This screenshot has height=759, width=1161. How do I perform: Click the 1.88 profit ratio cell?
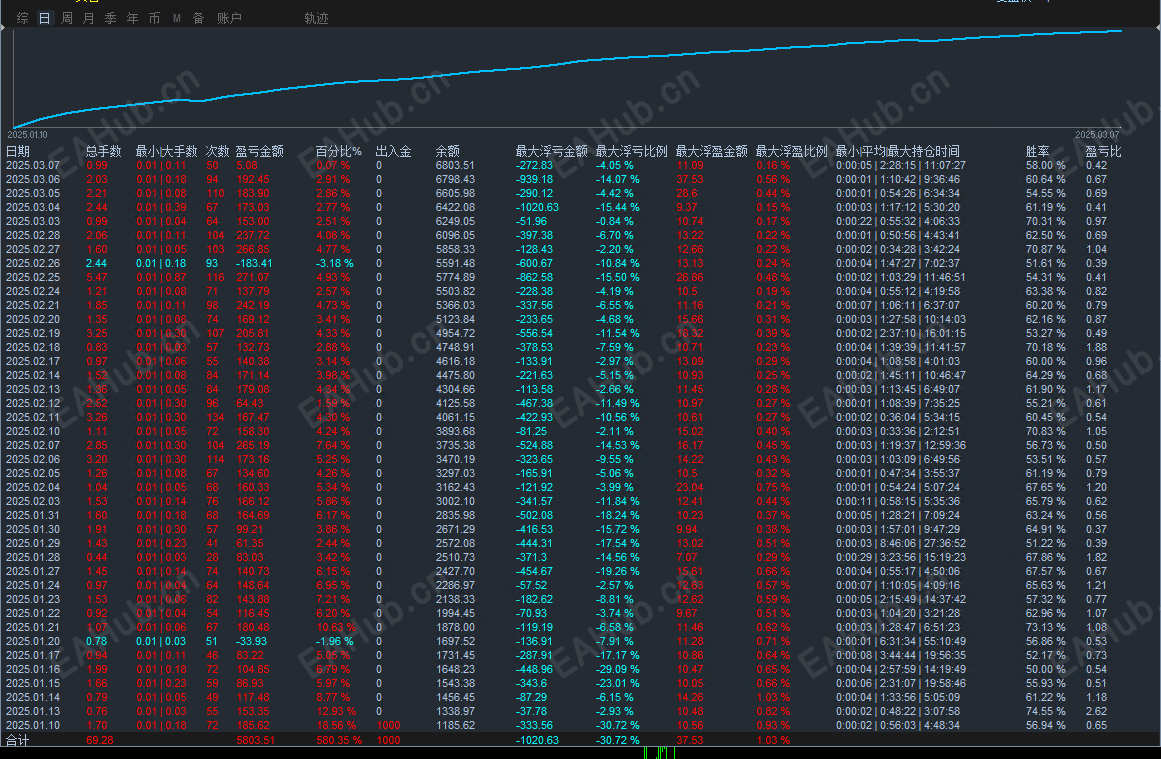pos(1097,347)
